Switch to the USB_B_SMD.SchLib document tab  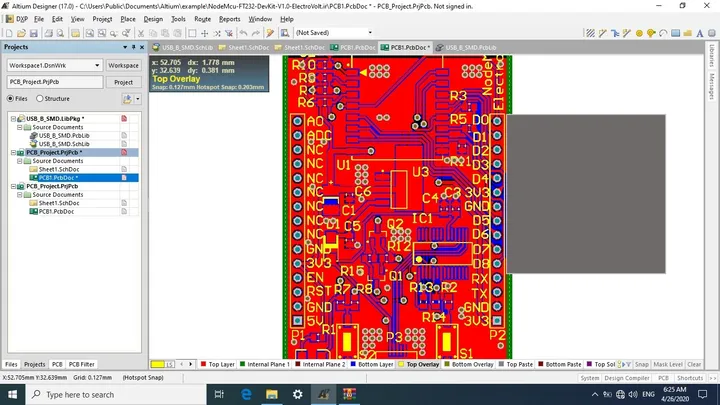pos(183,47)
